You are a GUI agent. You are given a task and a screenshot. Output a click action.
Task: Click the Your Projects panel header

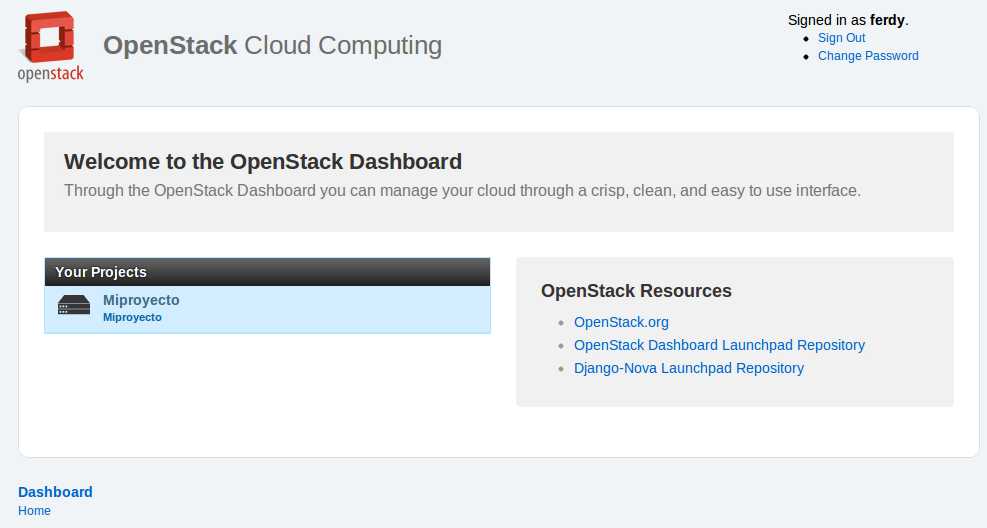tap(268, 272)
